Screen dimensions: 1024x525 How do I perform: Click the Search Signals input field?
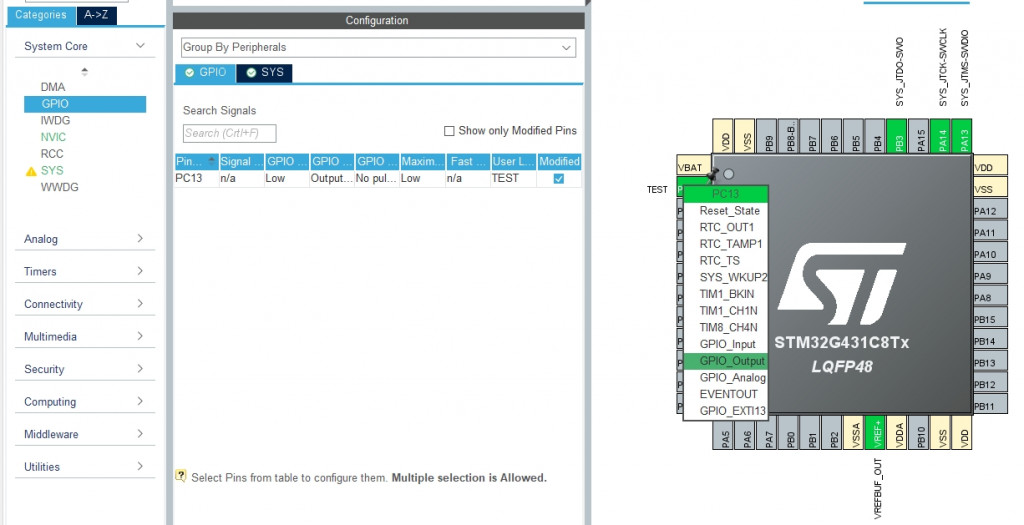[x=229, y=133]
